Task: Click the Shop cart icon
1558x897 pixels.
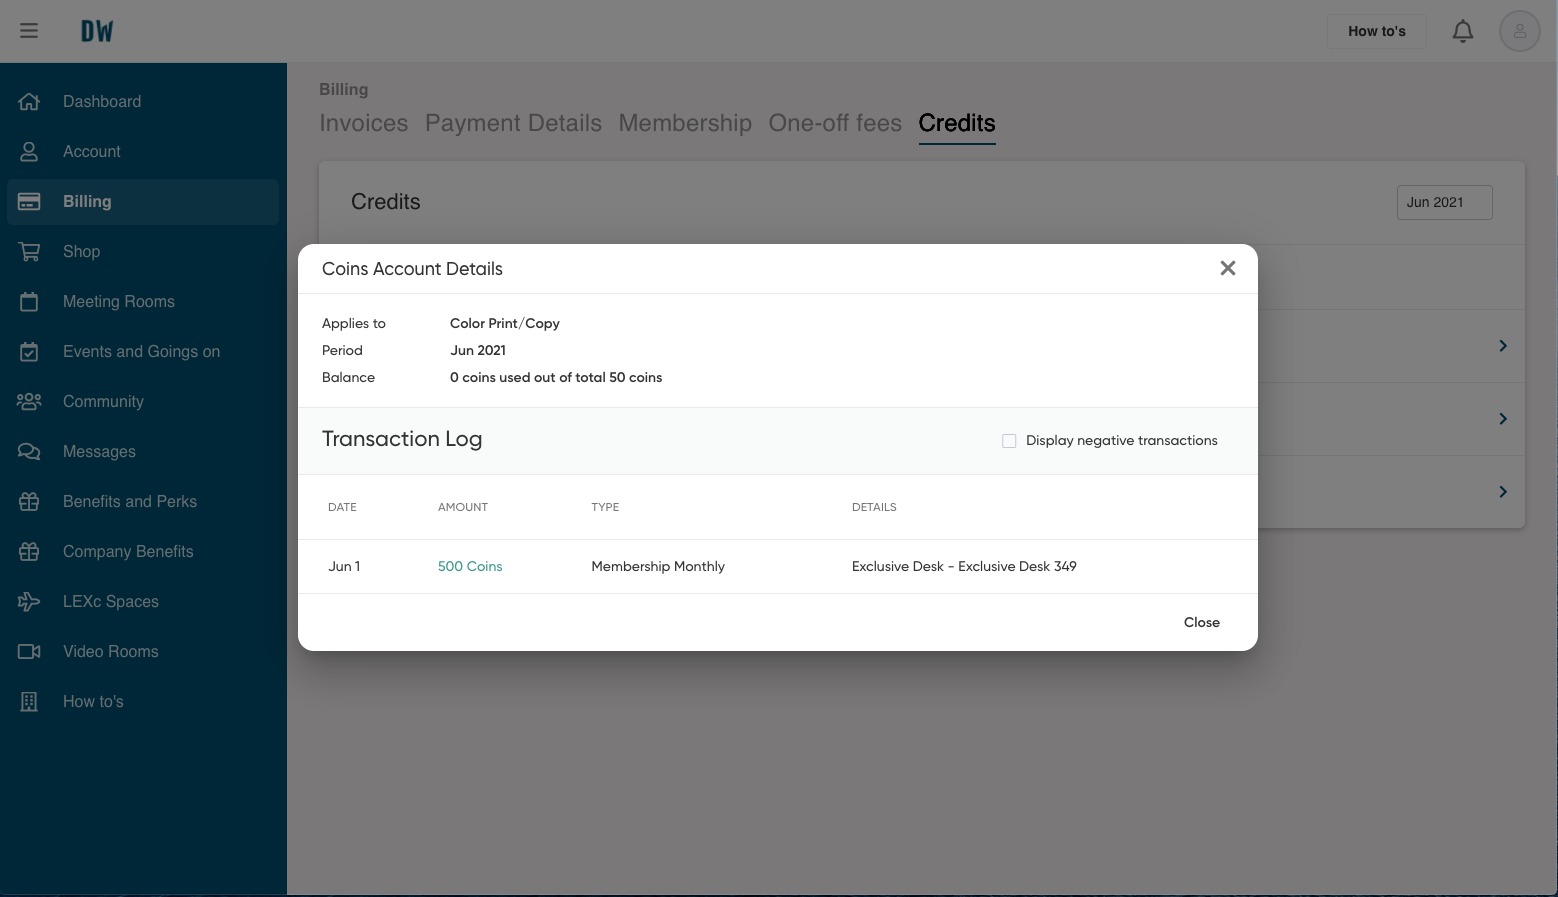Action: [x=29, y=252]
